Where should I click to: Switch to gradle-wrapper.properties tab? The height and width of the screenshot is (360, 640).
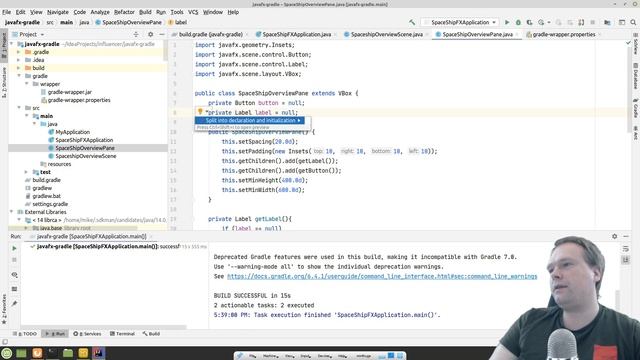coord(564,35)
